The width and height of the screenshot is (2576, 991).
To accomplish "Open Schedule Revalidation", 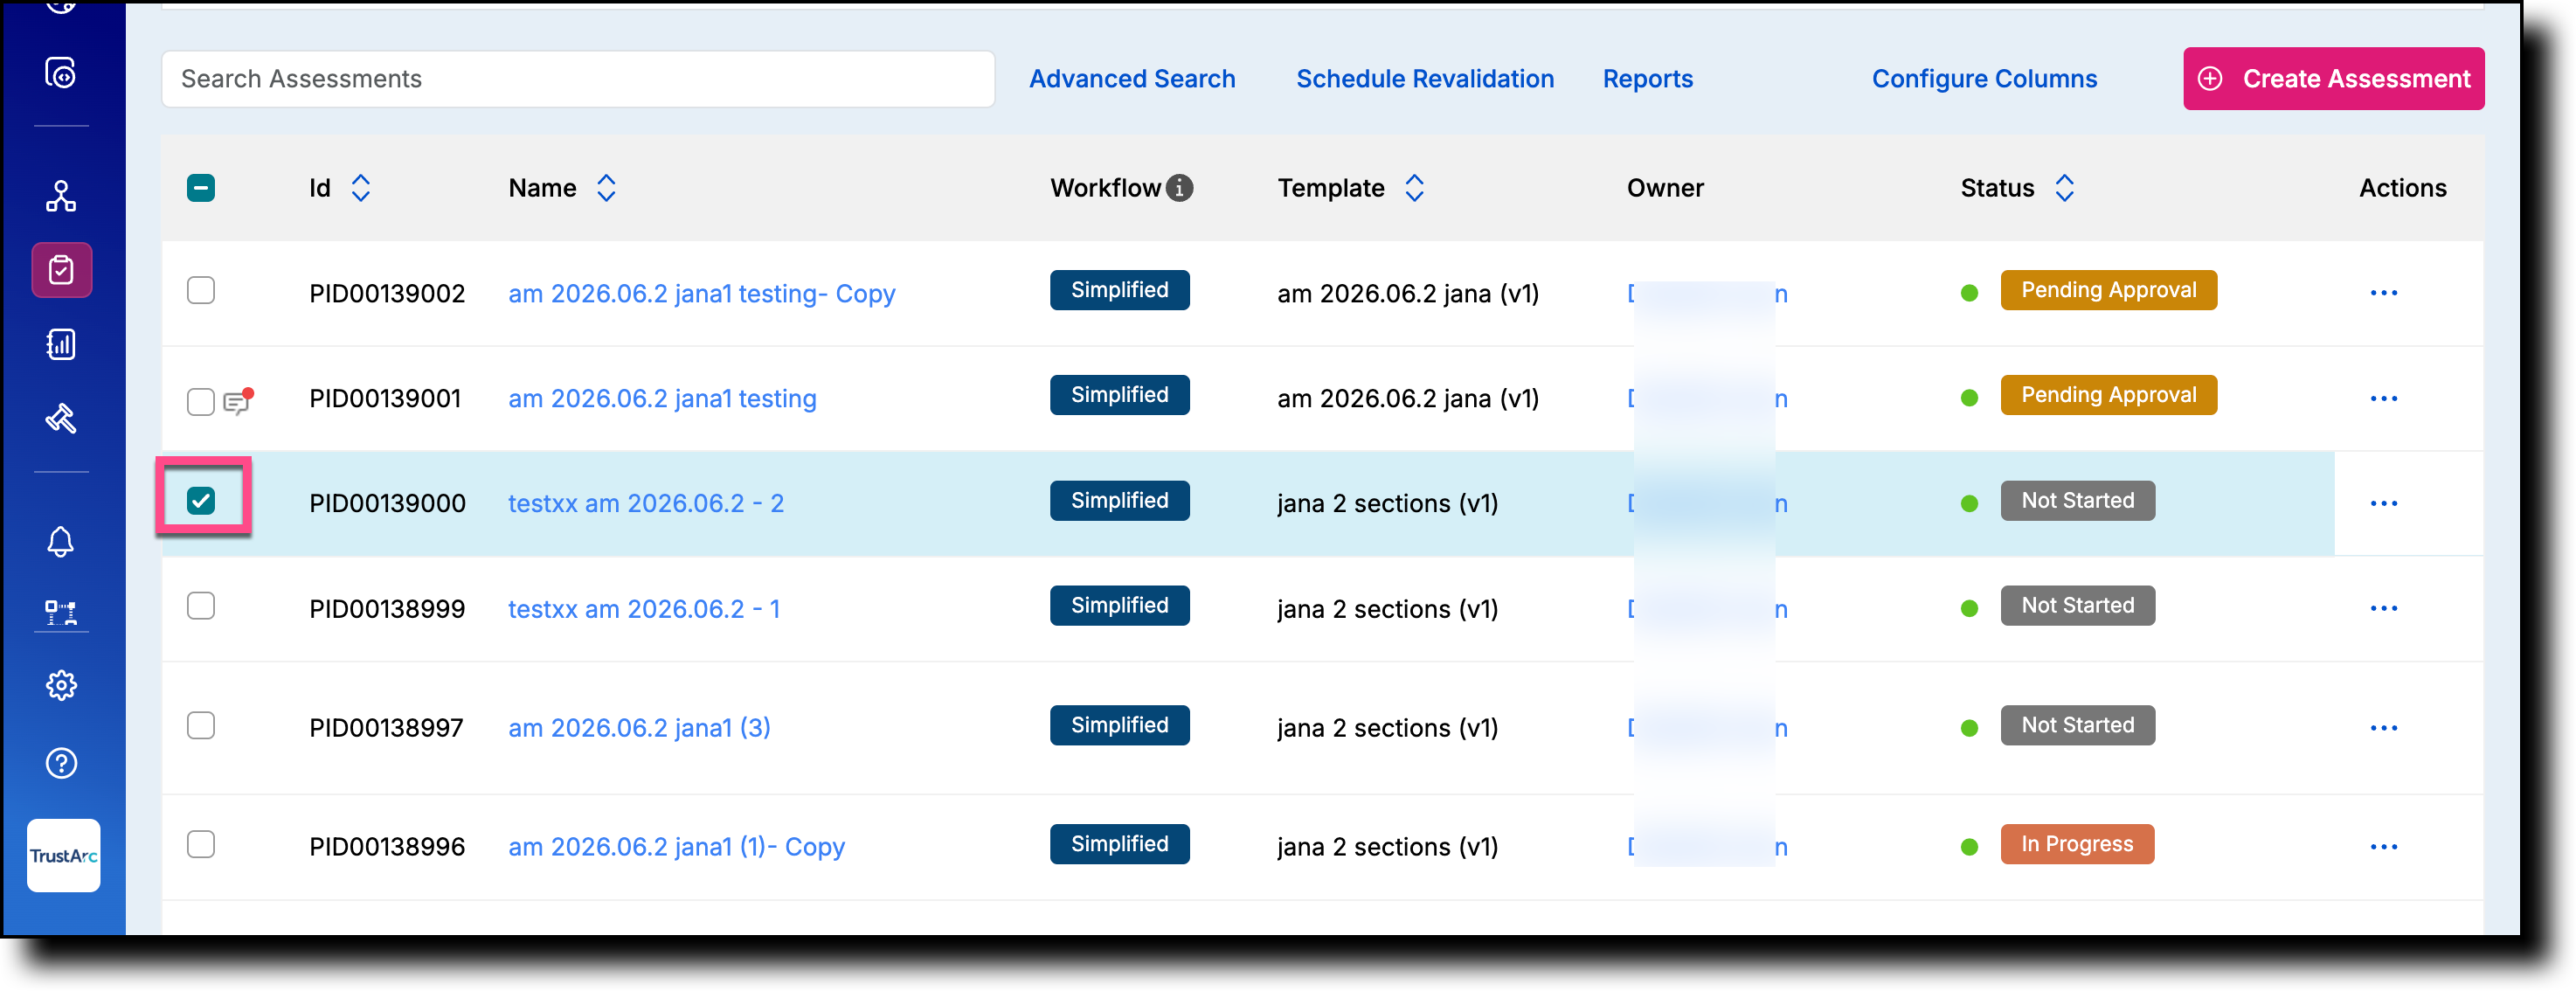I will click(1425, 79).
